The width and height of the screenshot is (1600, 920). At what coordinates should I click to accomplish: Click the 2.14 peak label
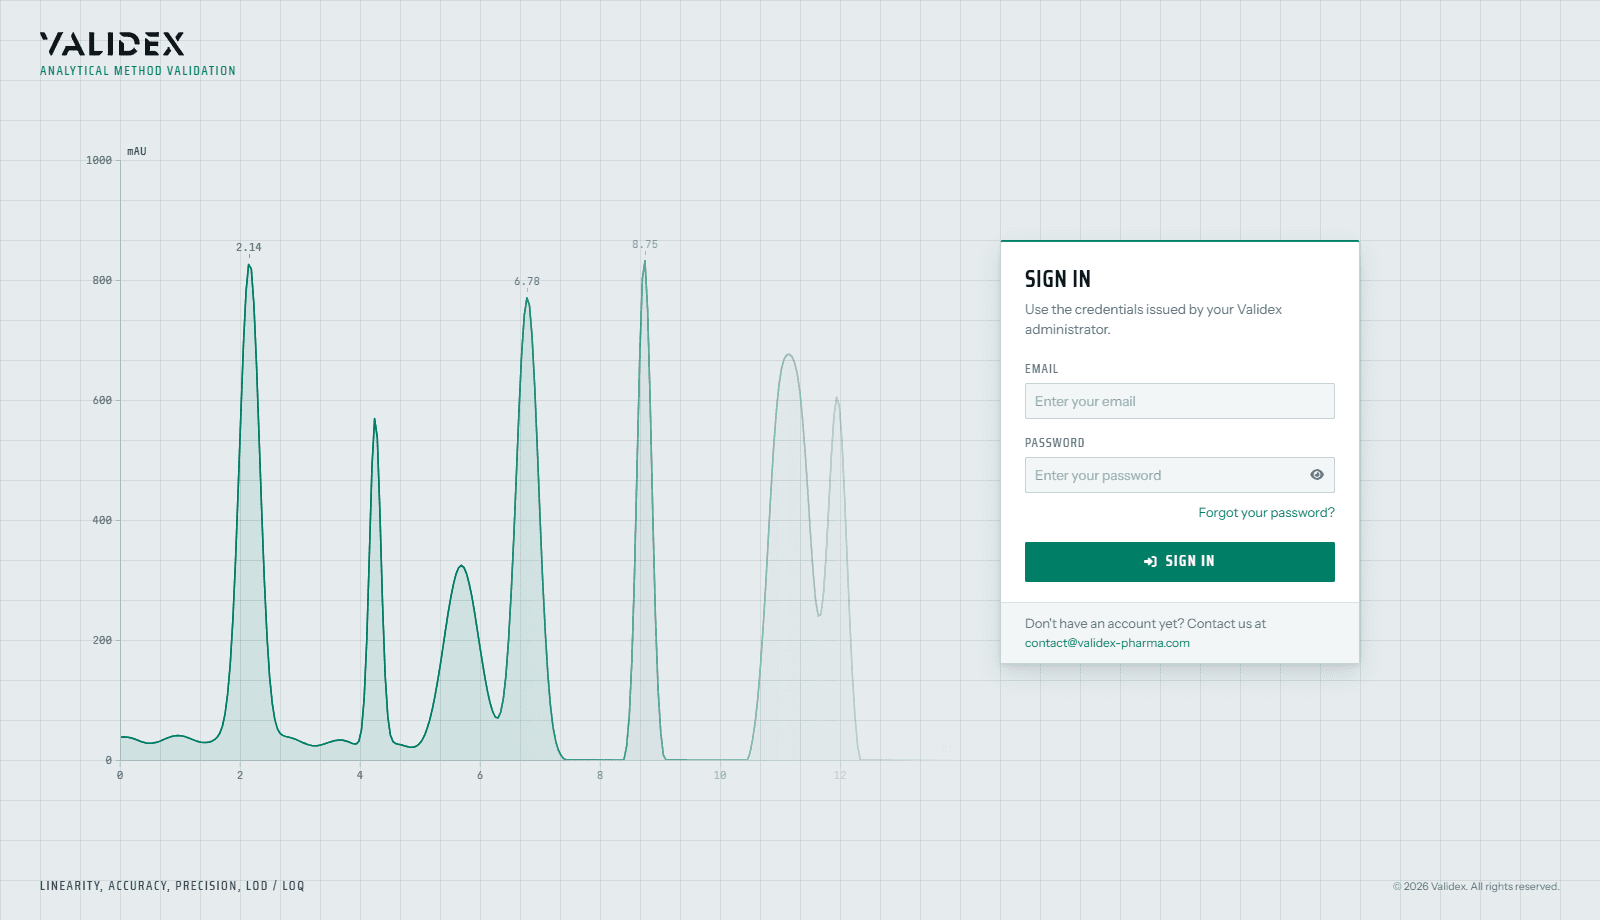(249, 247)
